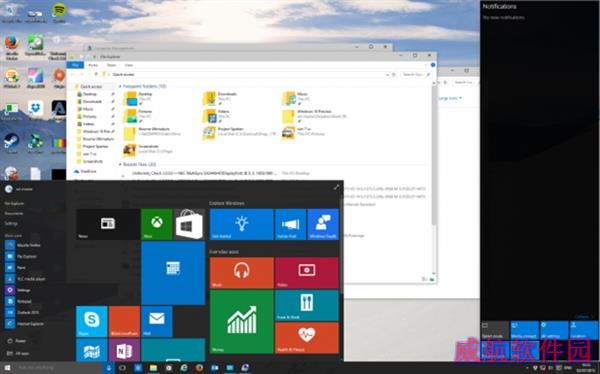The height and width of the screenshot is (374, 600).
Task: Open File Explorer link in Start menu
Action: (x=14, y=204)
